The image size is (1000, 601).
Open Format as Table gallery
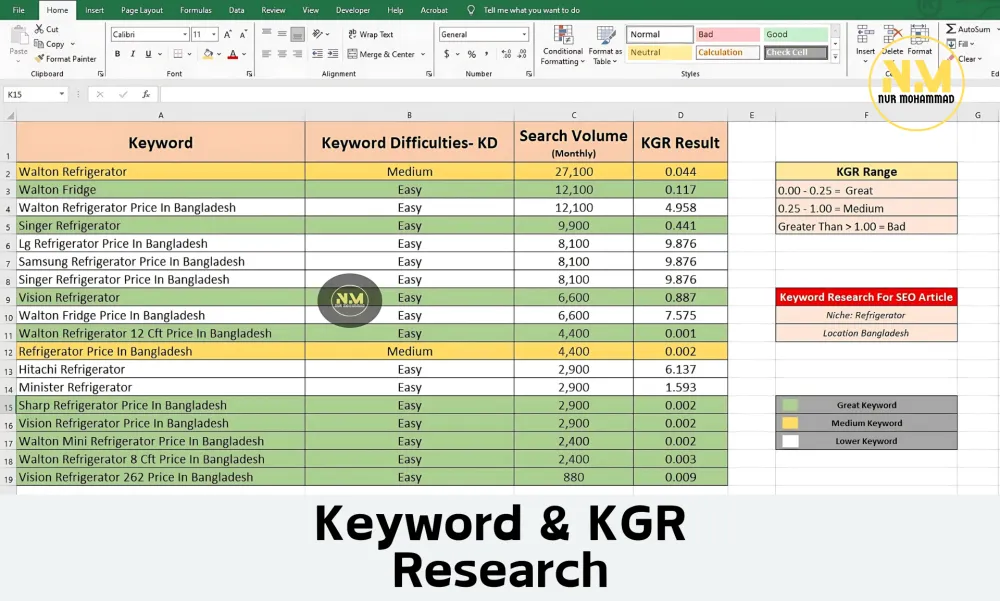(x=605, y=45)
